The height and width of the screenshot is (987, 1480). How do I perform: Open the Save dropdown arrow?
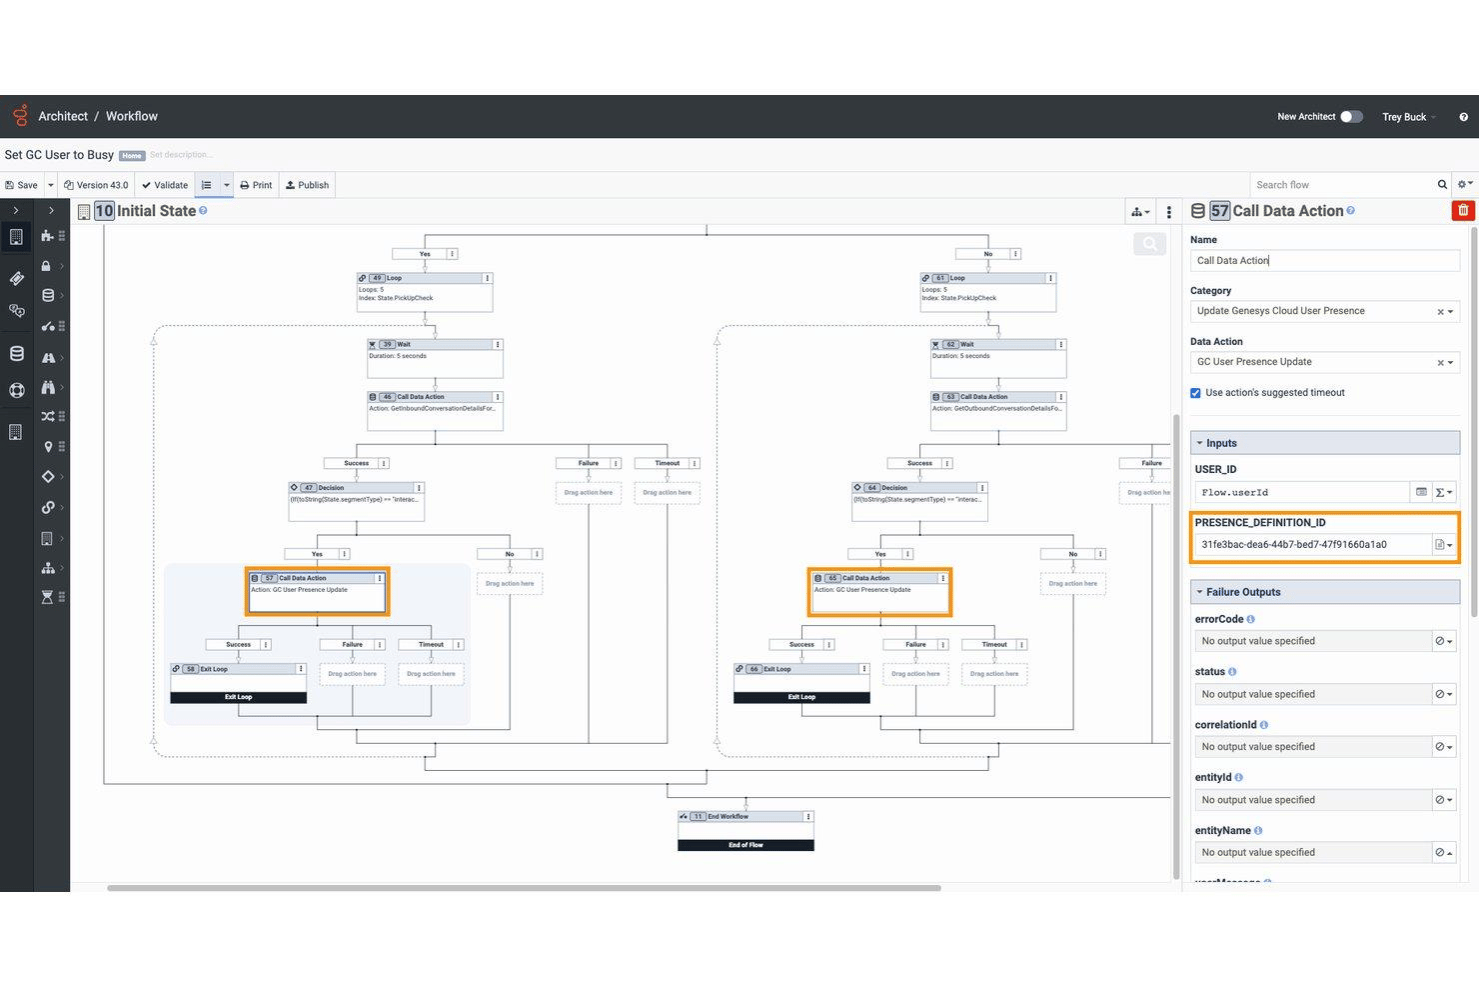(x=51, y=185)
